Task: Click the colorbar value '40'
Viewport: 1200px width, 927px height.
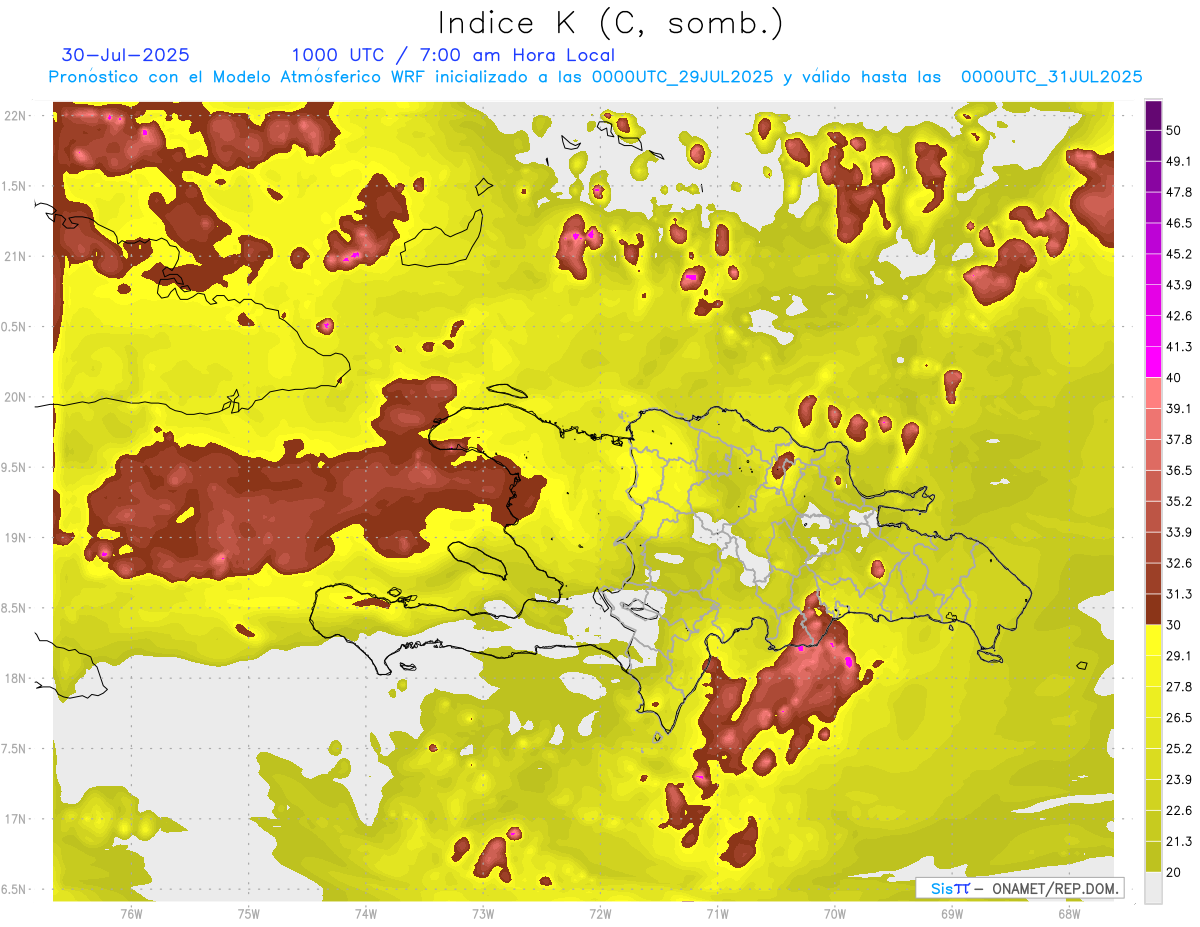Action: coord(1175,378)
